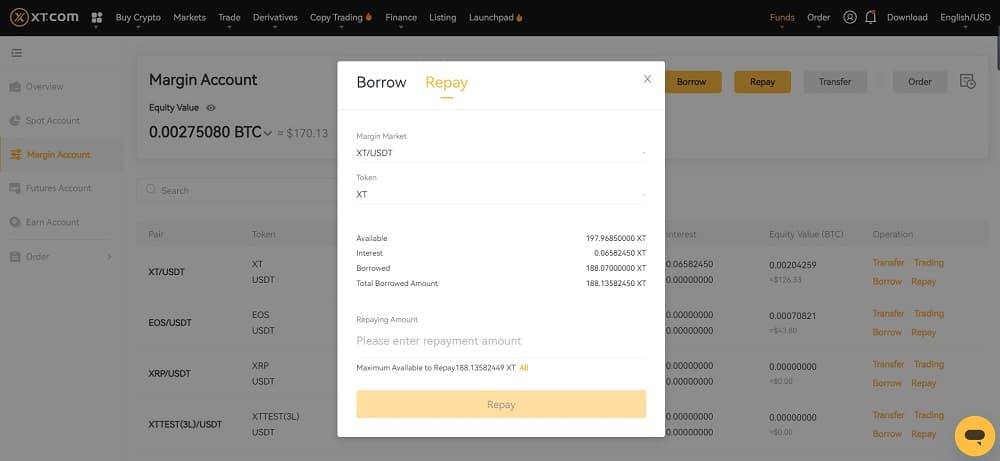Open Markets in the top navigation
The width and height of the screenshot is (1000, 461).
pyautogui.click(x=189, y=17)
